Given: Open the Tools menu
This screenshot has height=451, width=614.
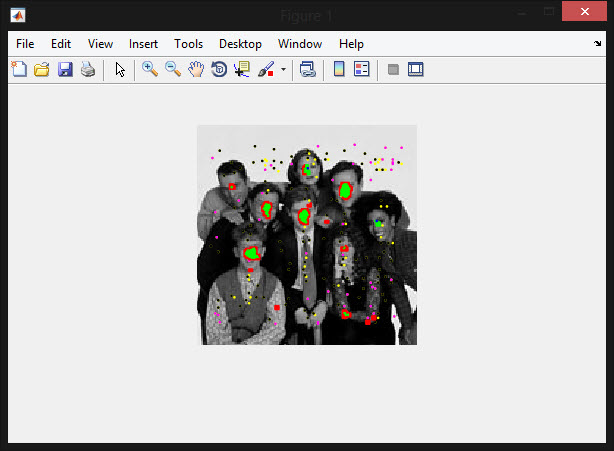Looking at the screenshot, I should 188,44.
